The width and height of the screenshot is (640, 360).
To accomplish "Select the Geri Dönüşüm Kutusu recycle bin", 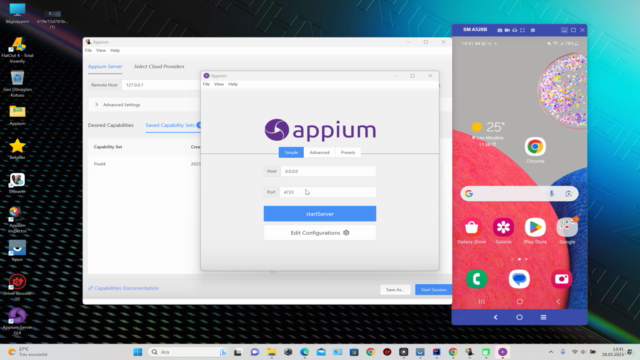I will [x=17, y=84].
